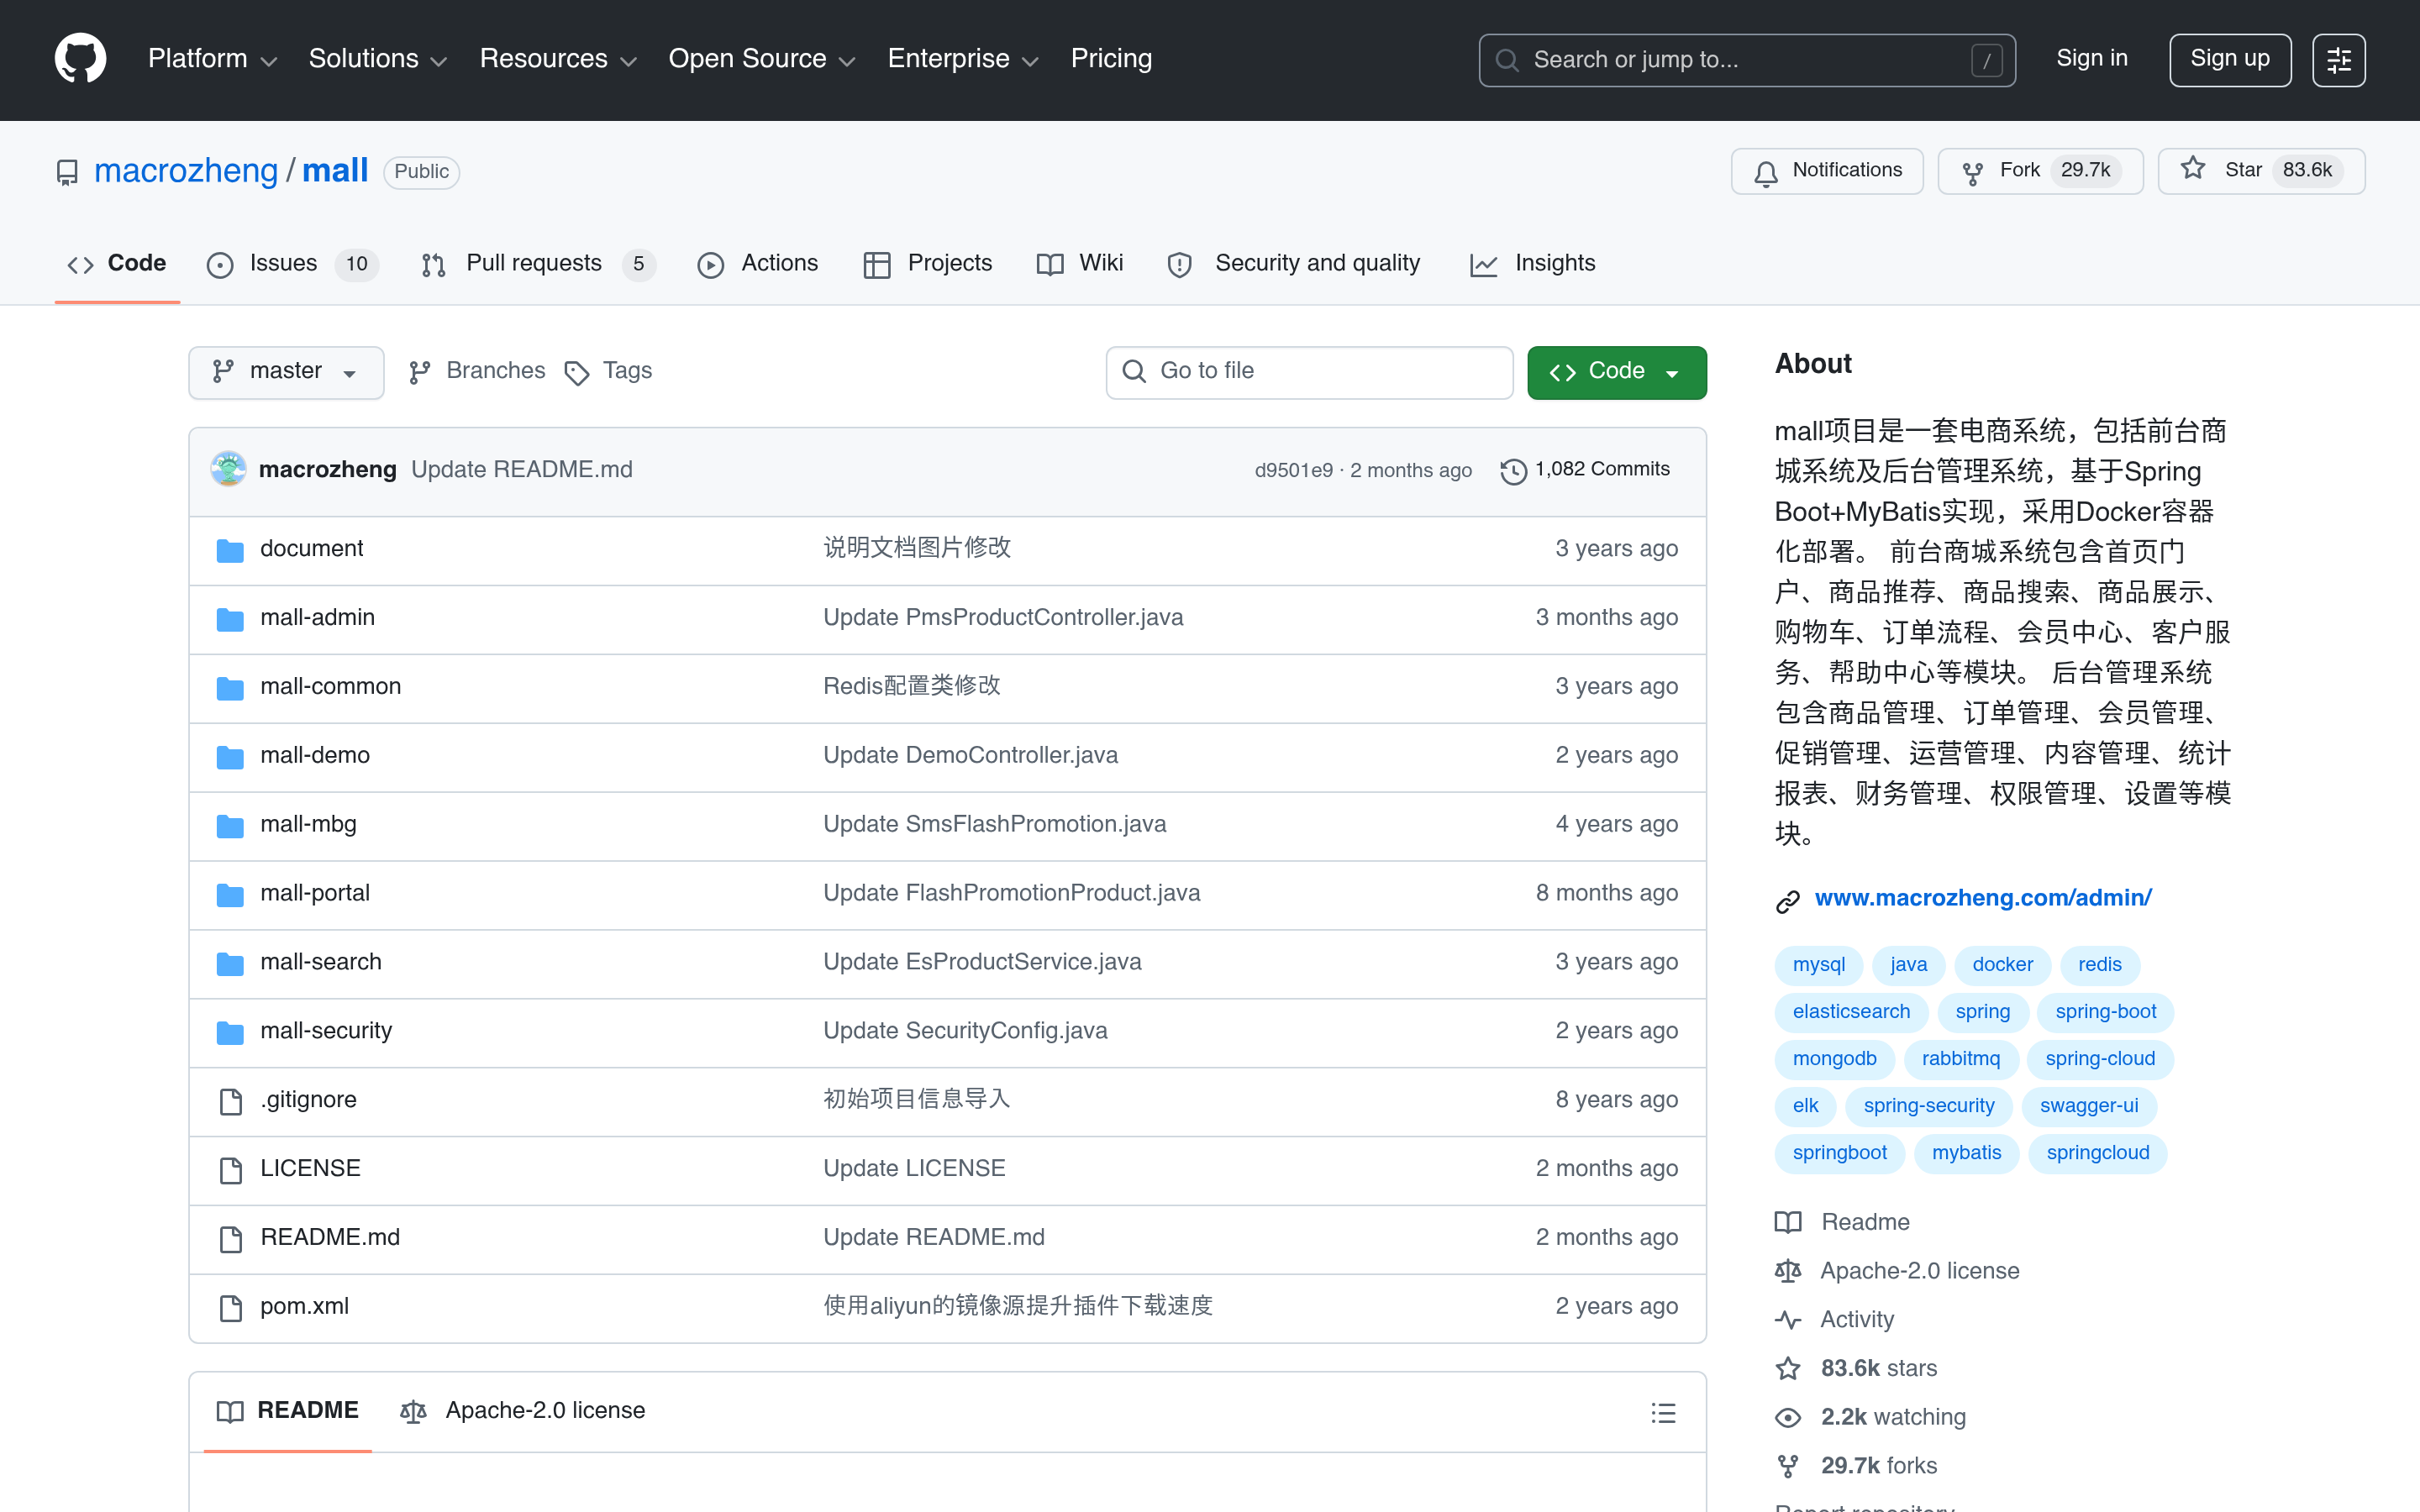Click the Update DemoController.java commit message
Image resolution: width=2420 pixels, height=1512 pixels.
pyautogui.click(x=970, y=756)
